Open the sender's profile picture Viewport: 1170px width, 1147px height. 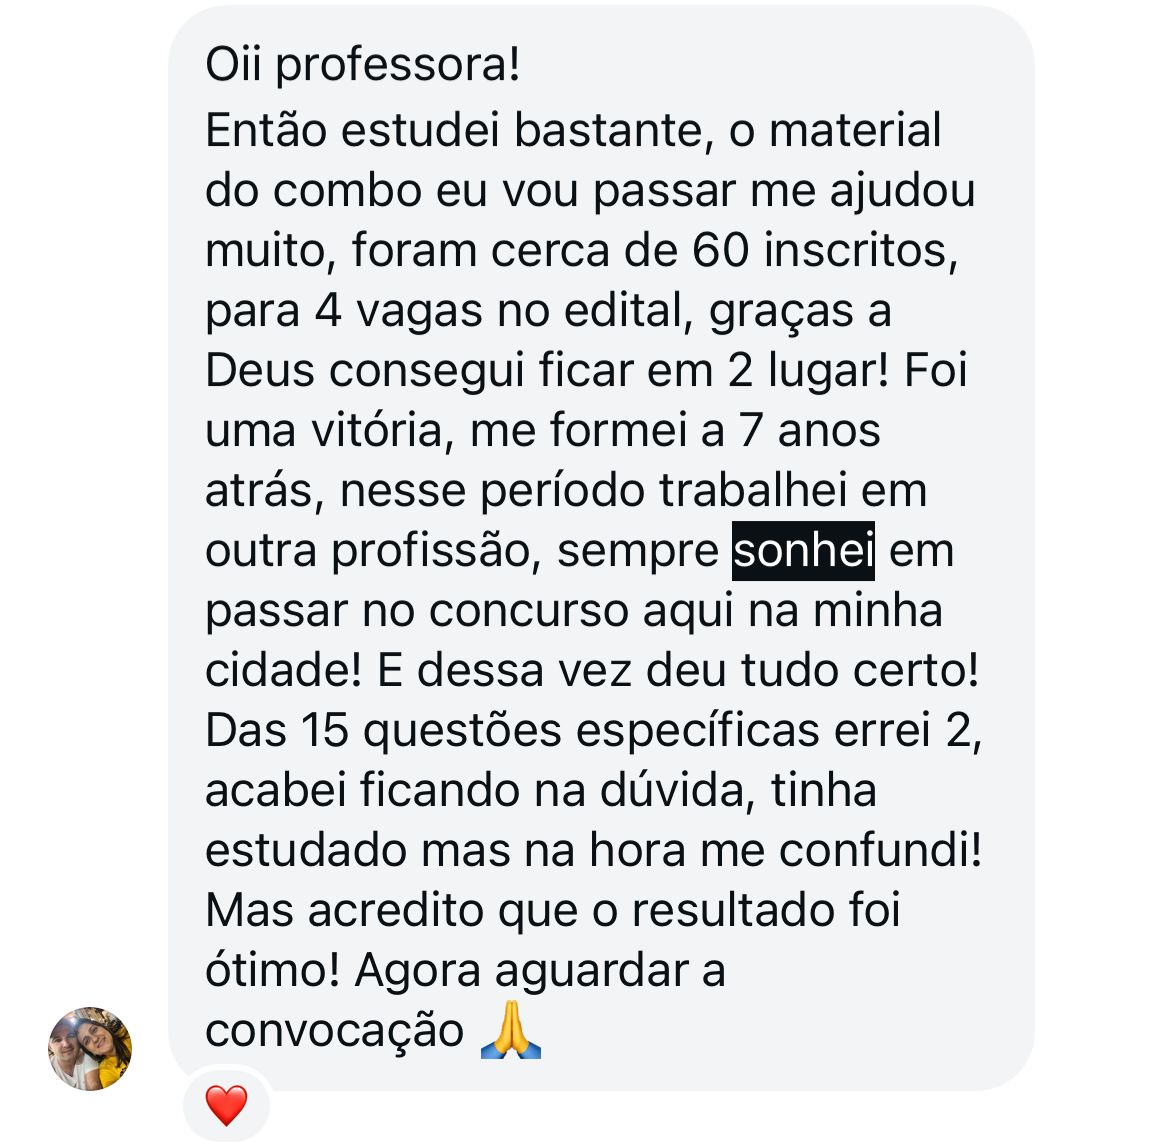(90, 1048)
